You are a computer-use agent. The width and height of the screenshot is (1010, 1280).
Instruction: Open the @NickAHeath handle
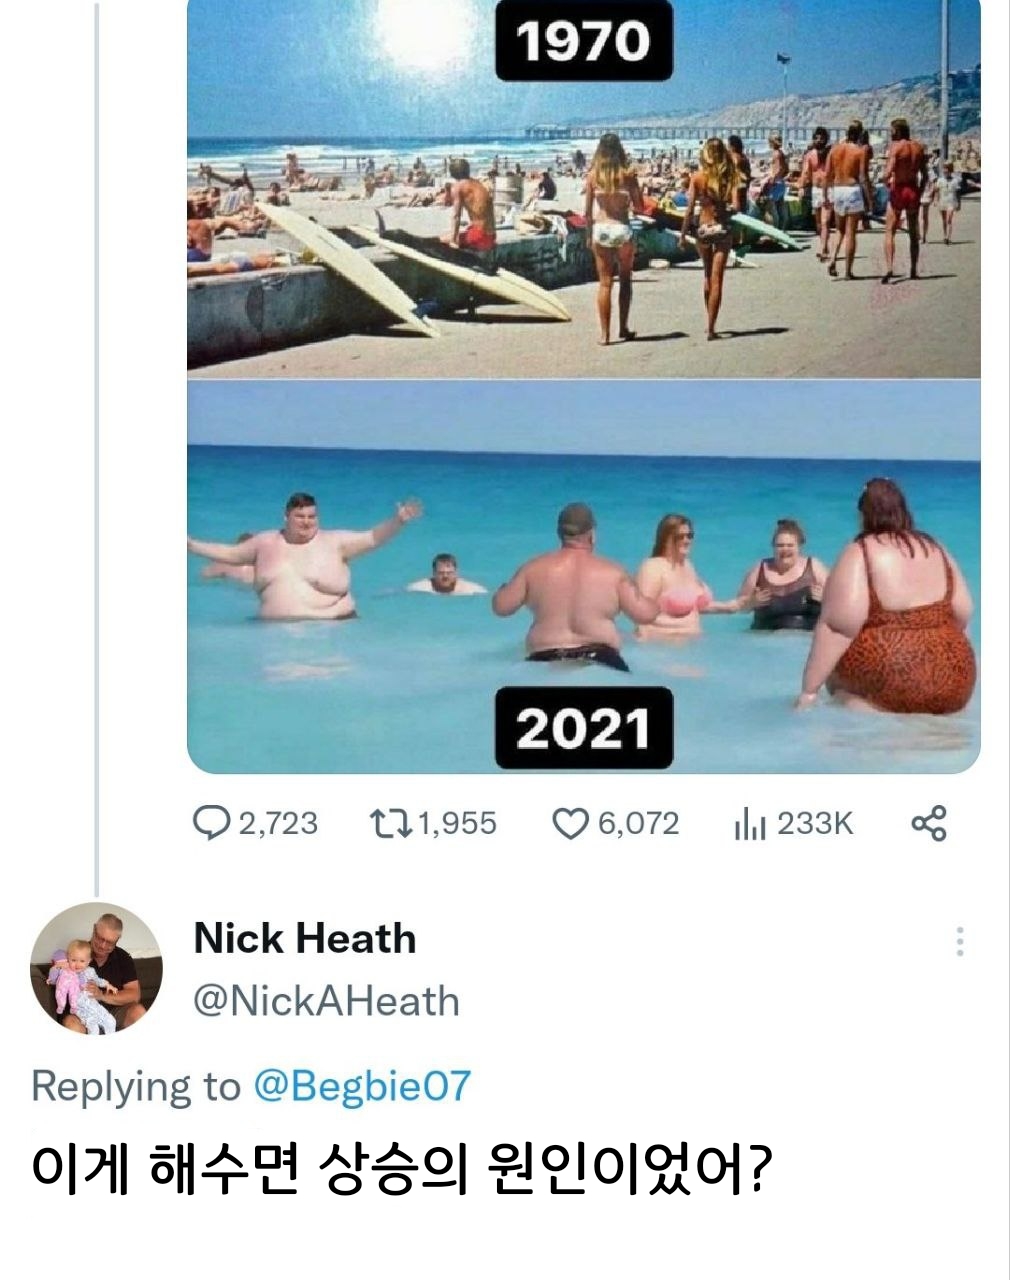325,1001
